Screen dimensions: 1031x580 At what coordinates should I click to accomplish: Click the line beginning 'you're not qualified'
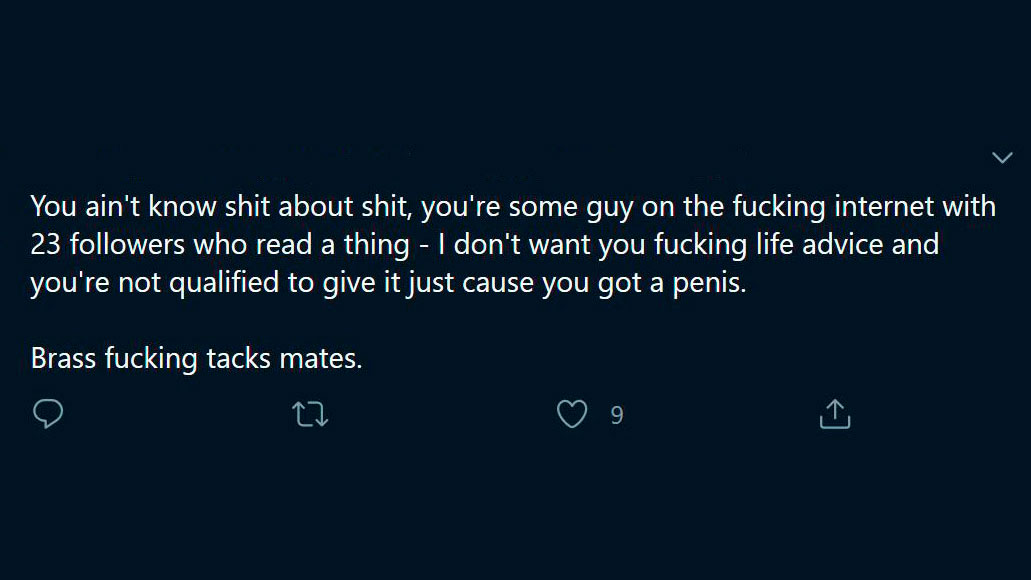click(389, 283)
